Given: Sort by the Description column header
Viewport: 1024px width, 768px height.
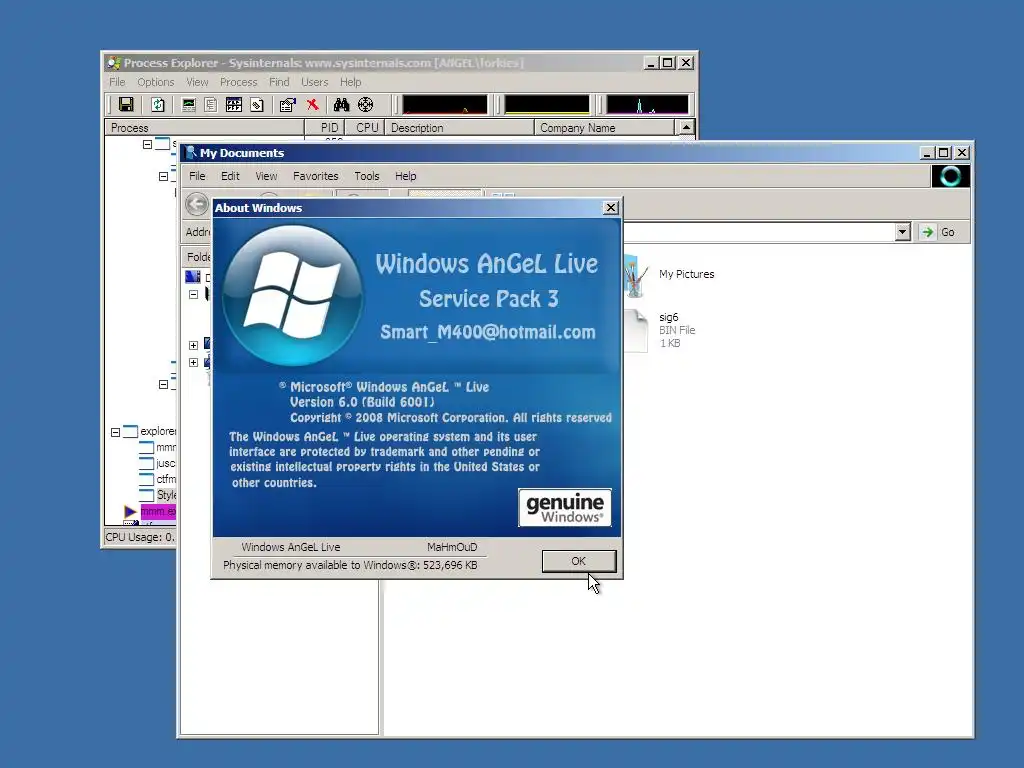Looking at the screenshot, I should click(459, 127).
